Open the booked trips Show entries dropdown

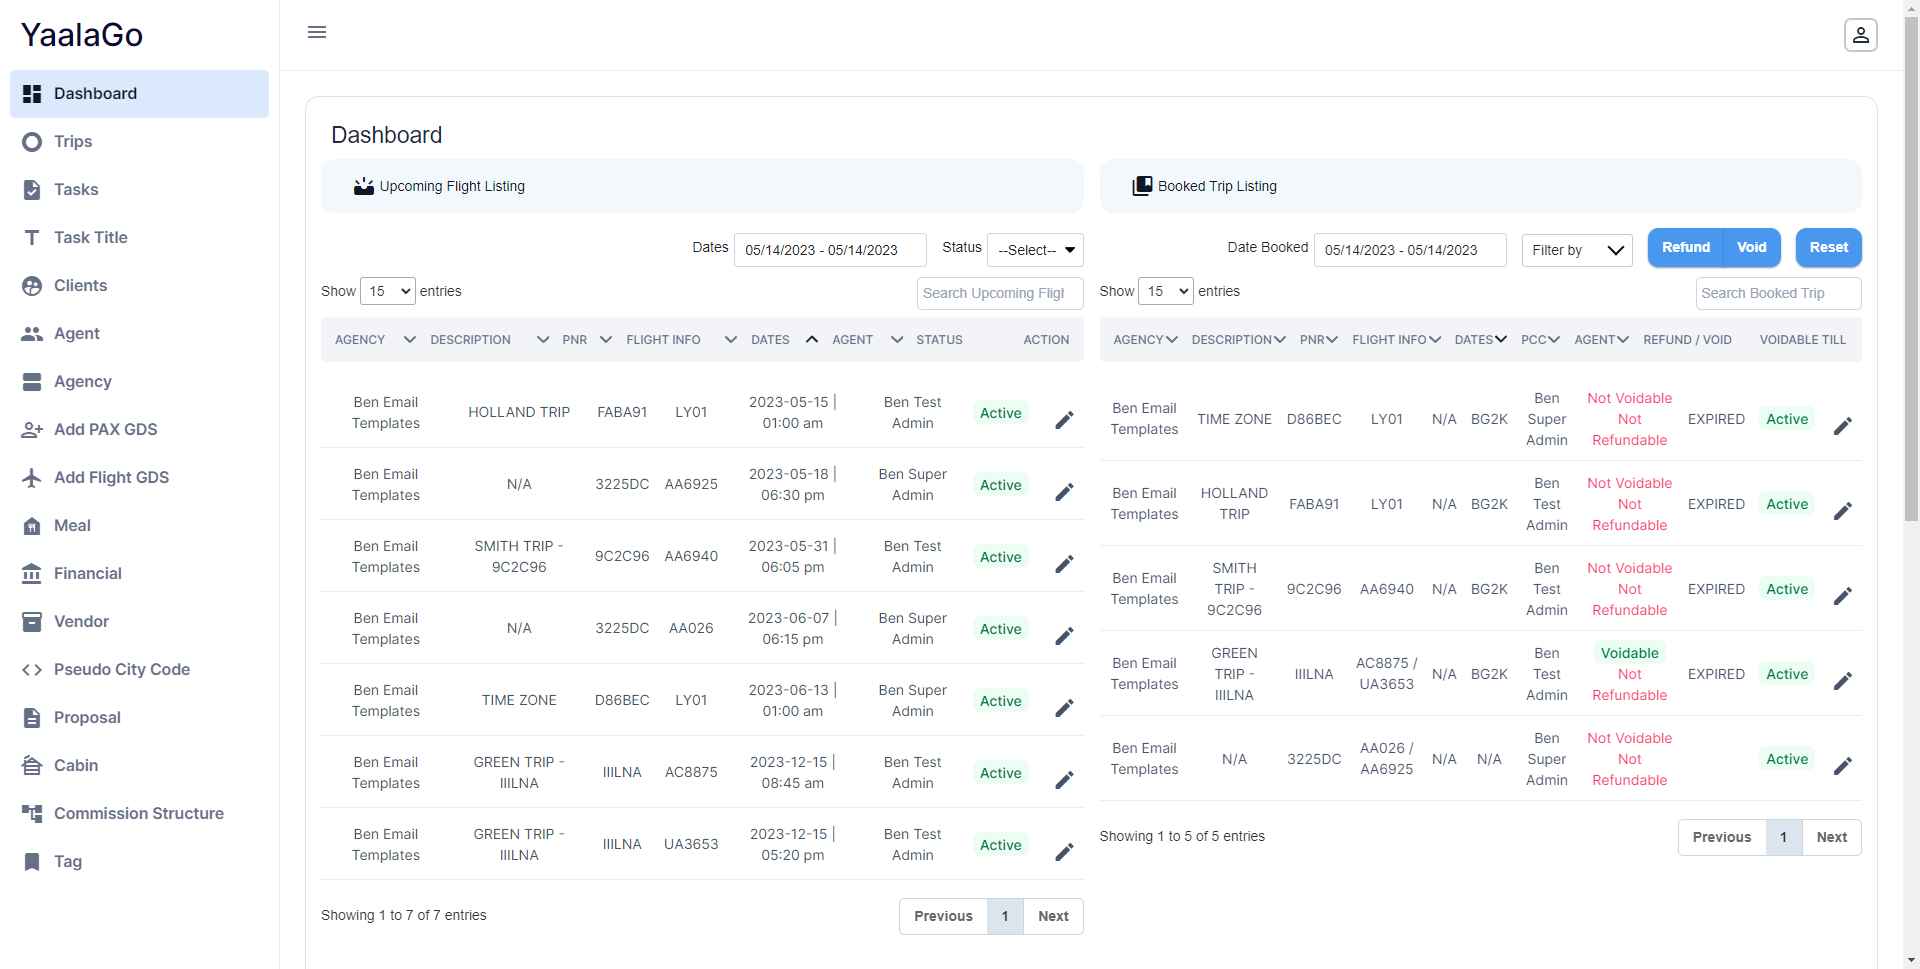click(1166, 291)
